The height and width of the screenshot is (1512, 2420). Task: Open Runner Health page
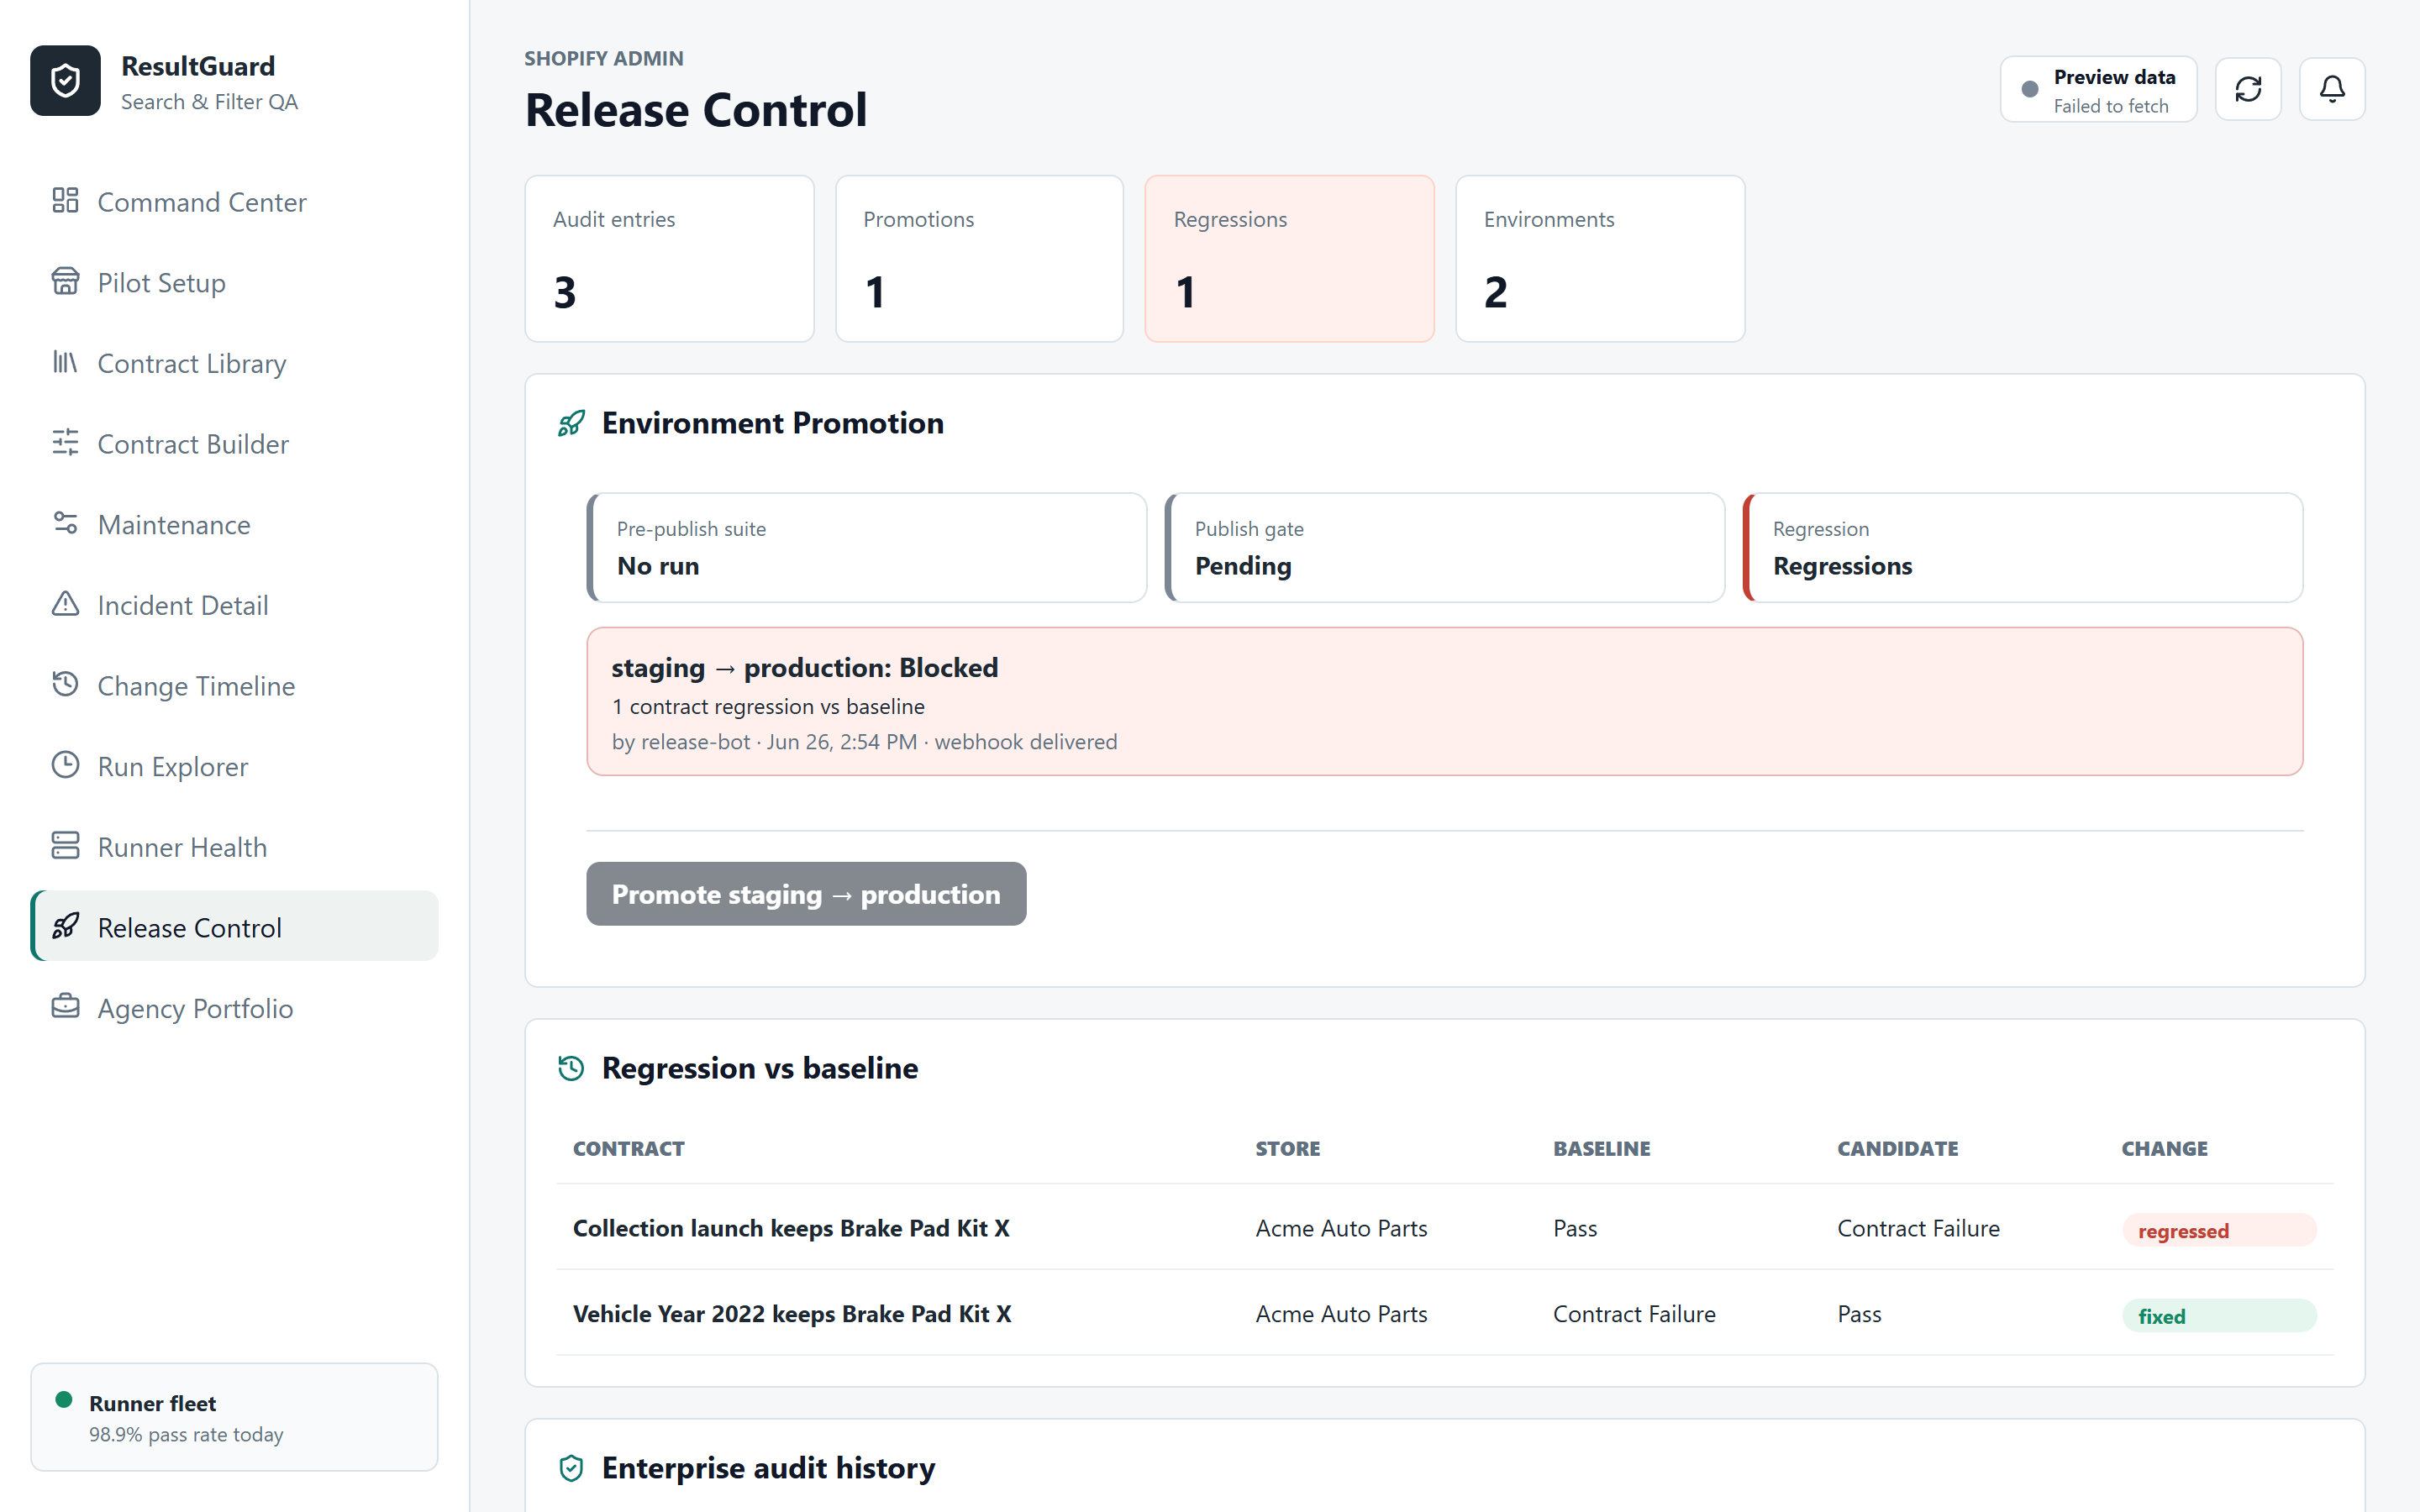point(235,847)
